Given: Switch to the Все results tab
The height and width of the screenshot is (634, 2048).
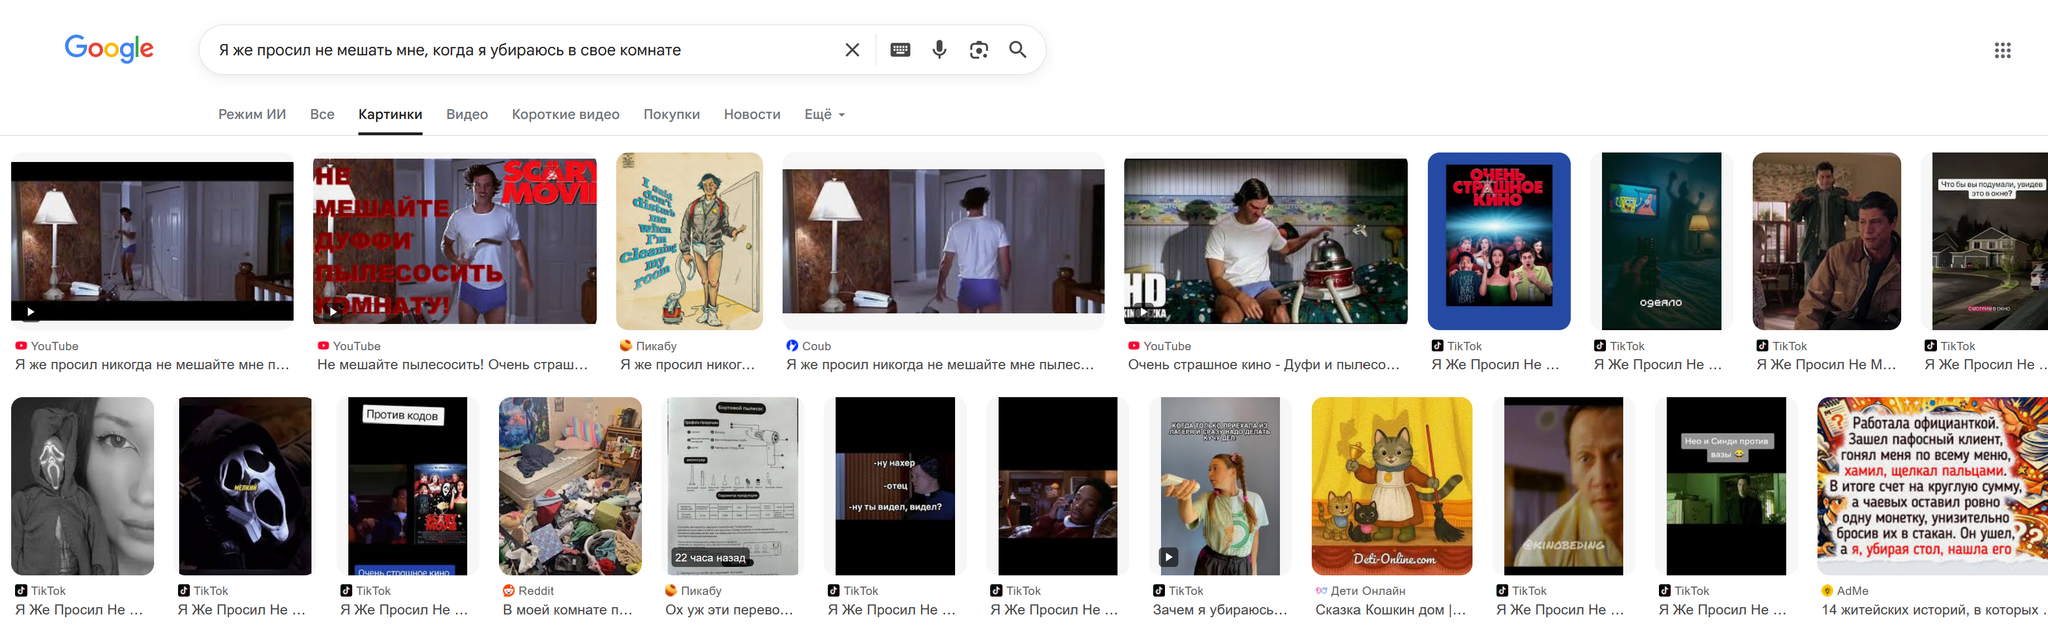Looking at the screenshot, I should [322, 115].
